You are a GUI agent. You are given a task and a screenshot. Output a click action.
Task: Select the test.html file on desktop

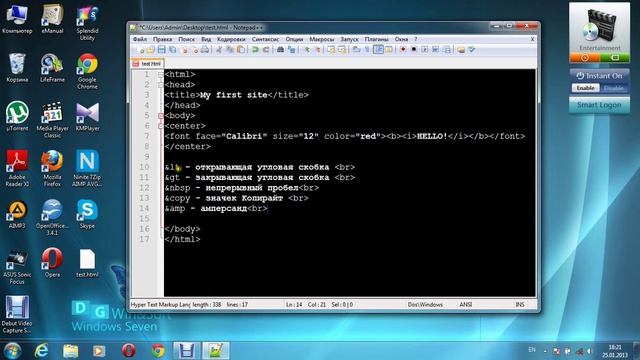tap(87, 263)
